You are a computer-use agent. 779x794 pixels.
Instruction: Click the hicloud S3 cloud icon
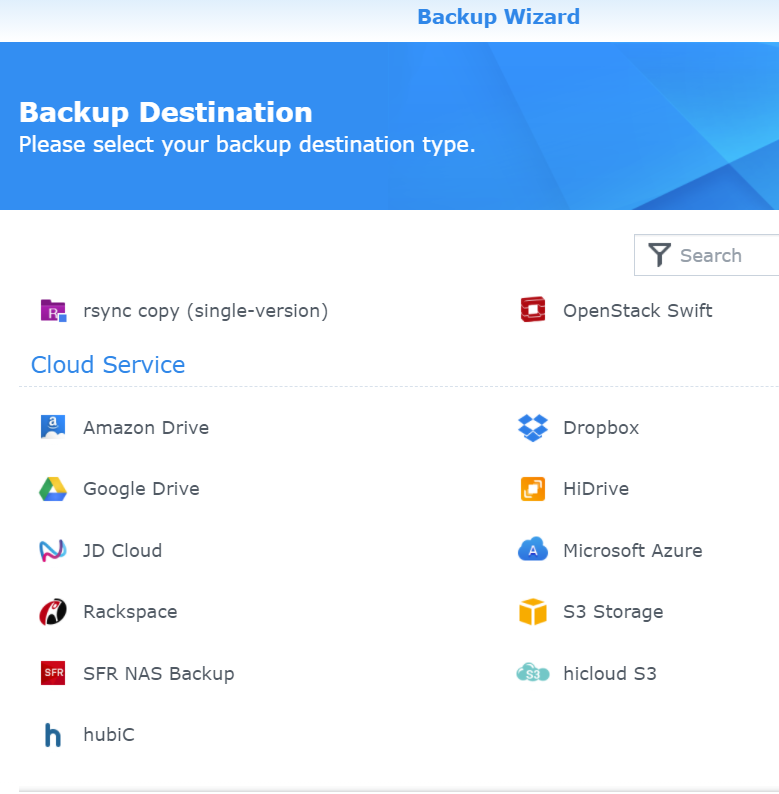pyautogui.click(x=533, y=673)
